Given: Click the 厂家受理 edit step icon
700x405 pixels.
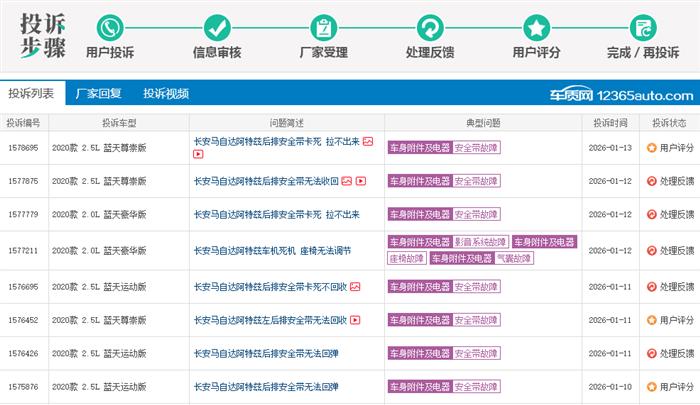Looking at the screenshot, I should tap(323, 27).
